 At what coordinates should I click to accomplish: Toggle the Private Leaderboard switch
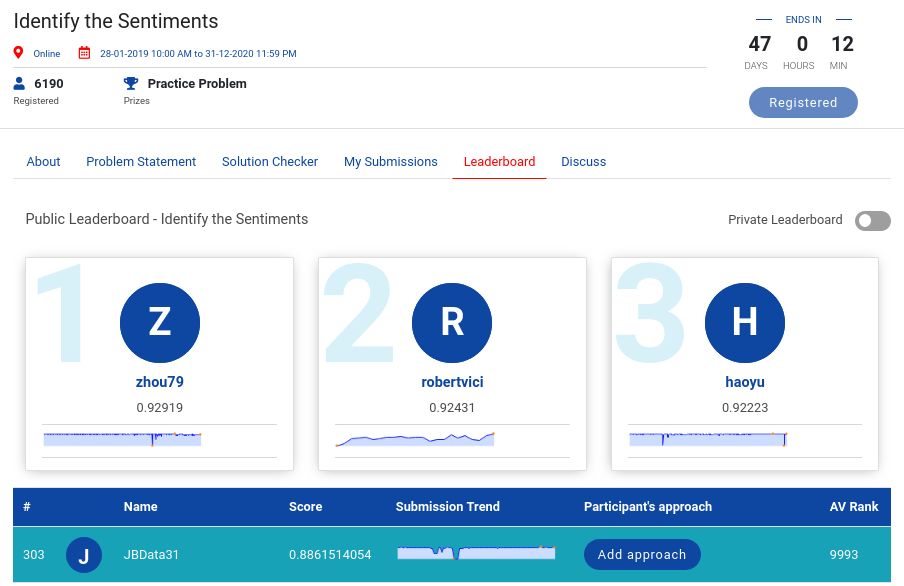click(872, 220)
